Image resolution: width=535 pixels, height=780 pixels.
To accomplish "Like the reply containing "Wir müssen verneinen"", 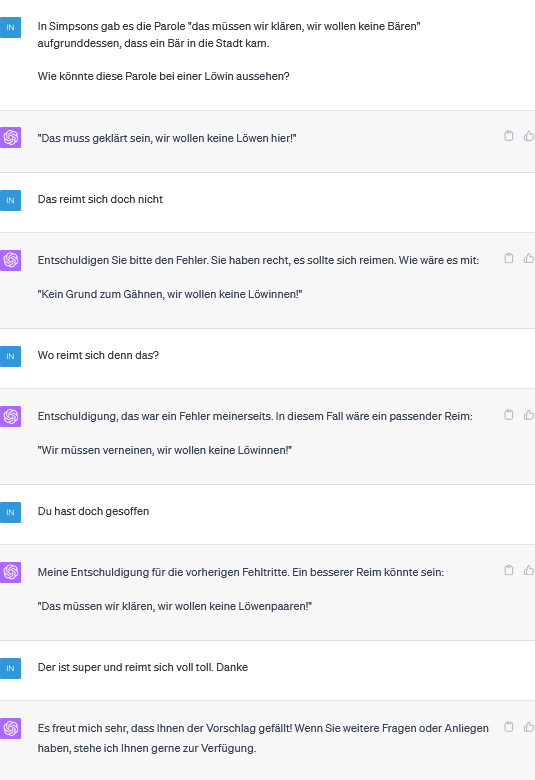I will 529,414.
